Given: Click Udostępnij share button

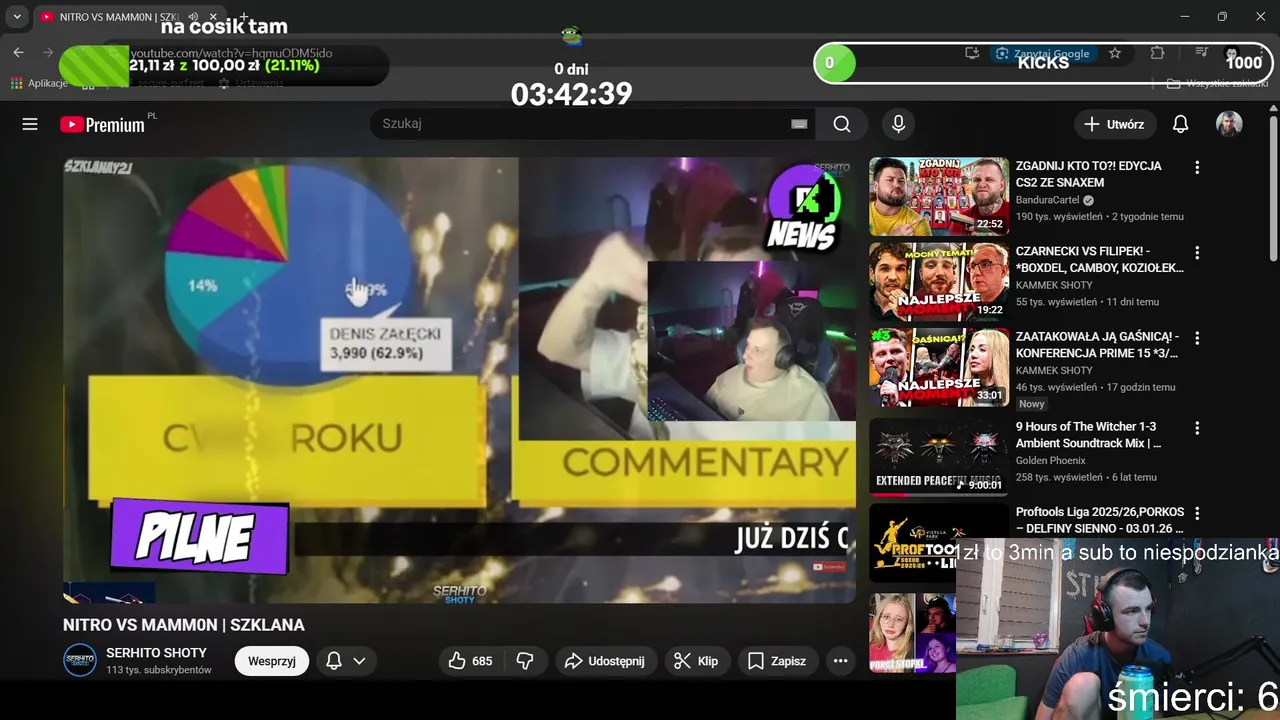Looking at the screenshot, I should click(604, 661).
